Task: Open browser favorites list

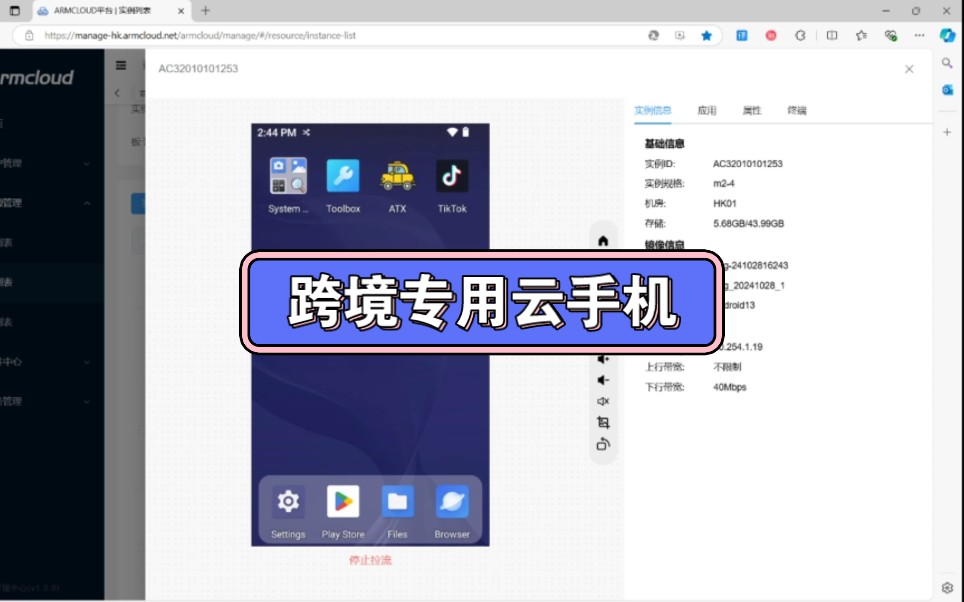Action: tap(861, 36)
